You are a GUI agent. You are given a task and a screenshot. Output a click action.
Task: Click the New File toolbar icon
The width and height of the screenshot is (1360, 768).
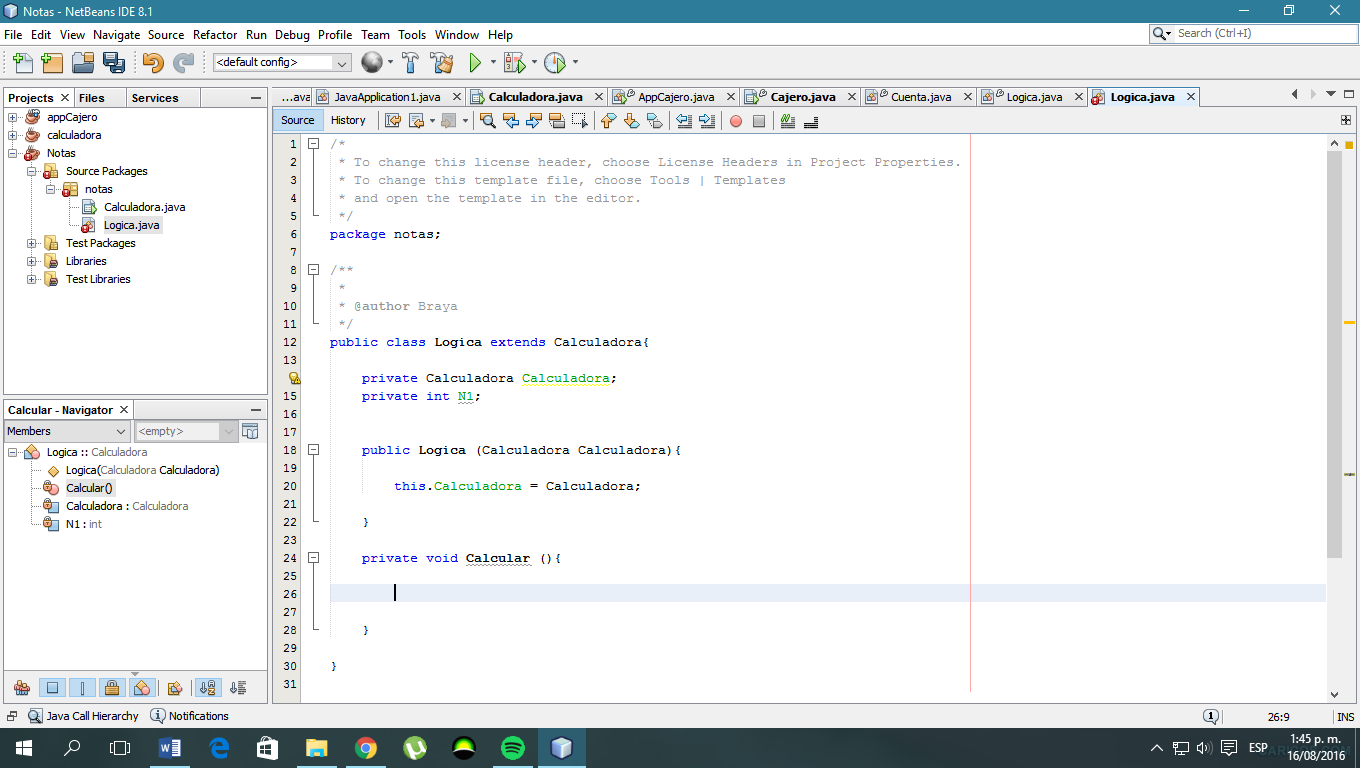point(22,62)
